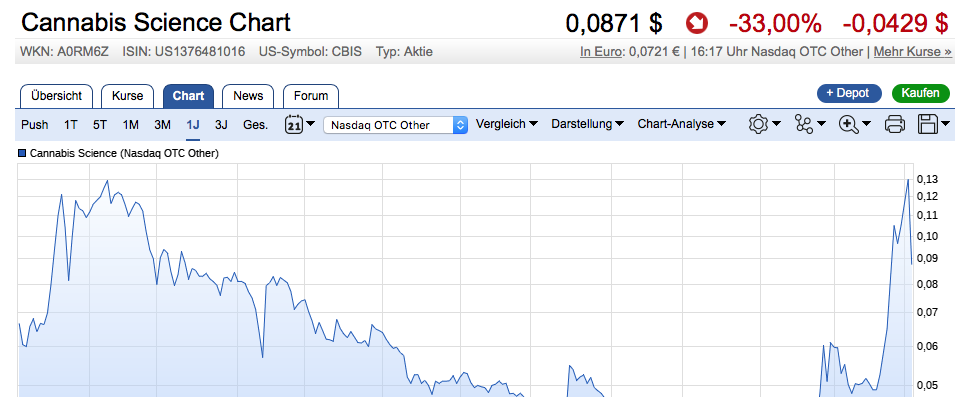Click the -33,00% change value

click(775, 24)
